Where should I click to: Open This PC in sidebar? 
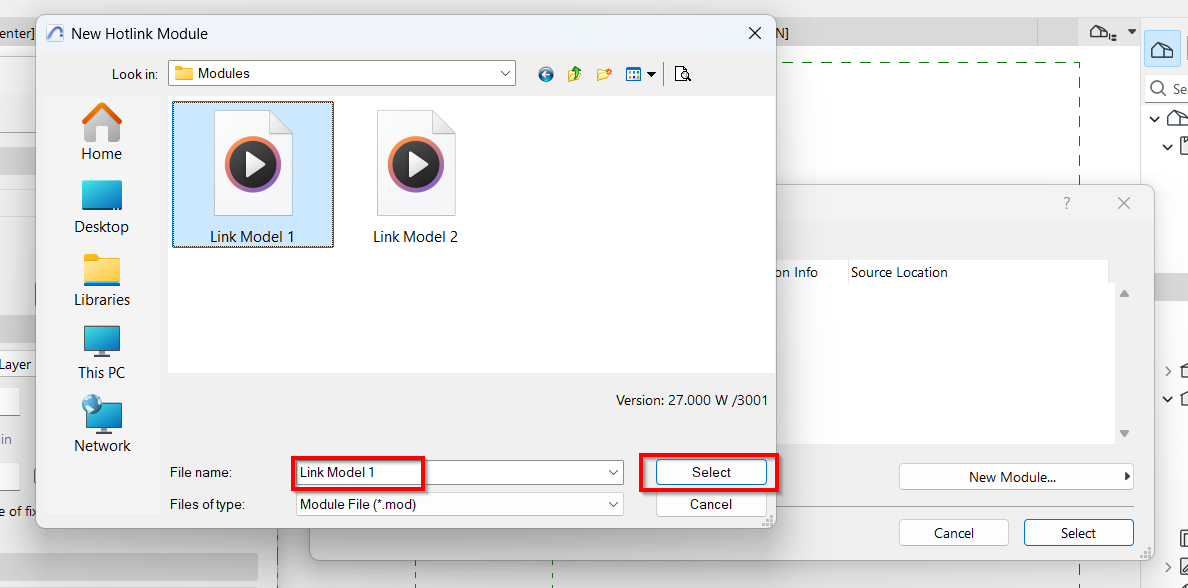(x=102, y=352)
